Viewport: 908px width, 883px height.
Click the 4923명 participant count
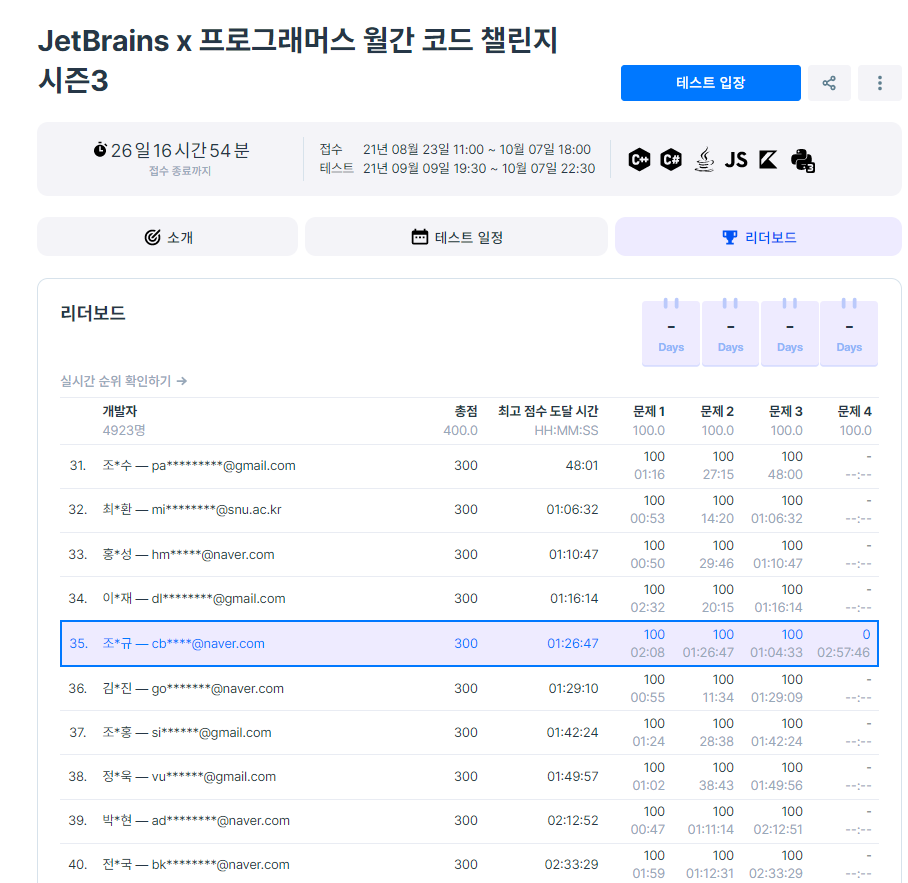(124, 430)
